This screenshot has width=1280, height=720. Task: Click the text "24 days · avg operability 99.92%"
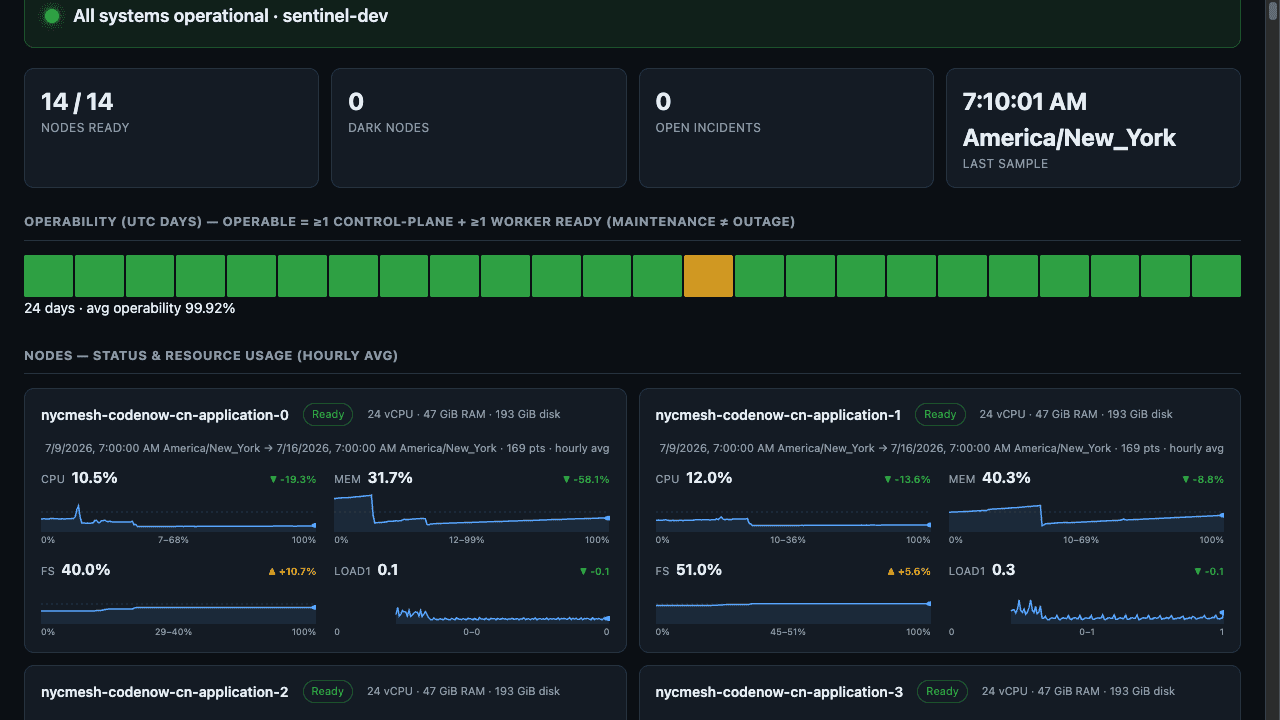130,308
